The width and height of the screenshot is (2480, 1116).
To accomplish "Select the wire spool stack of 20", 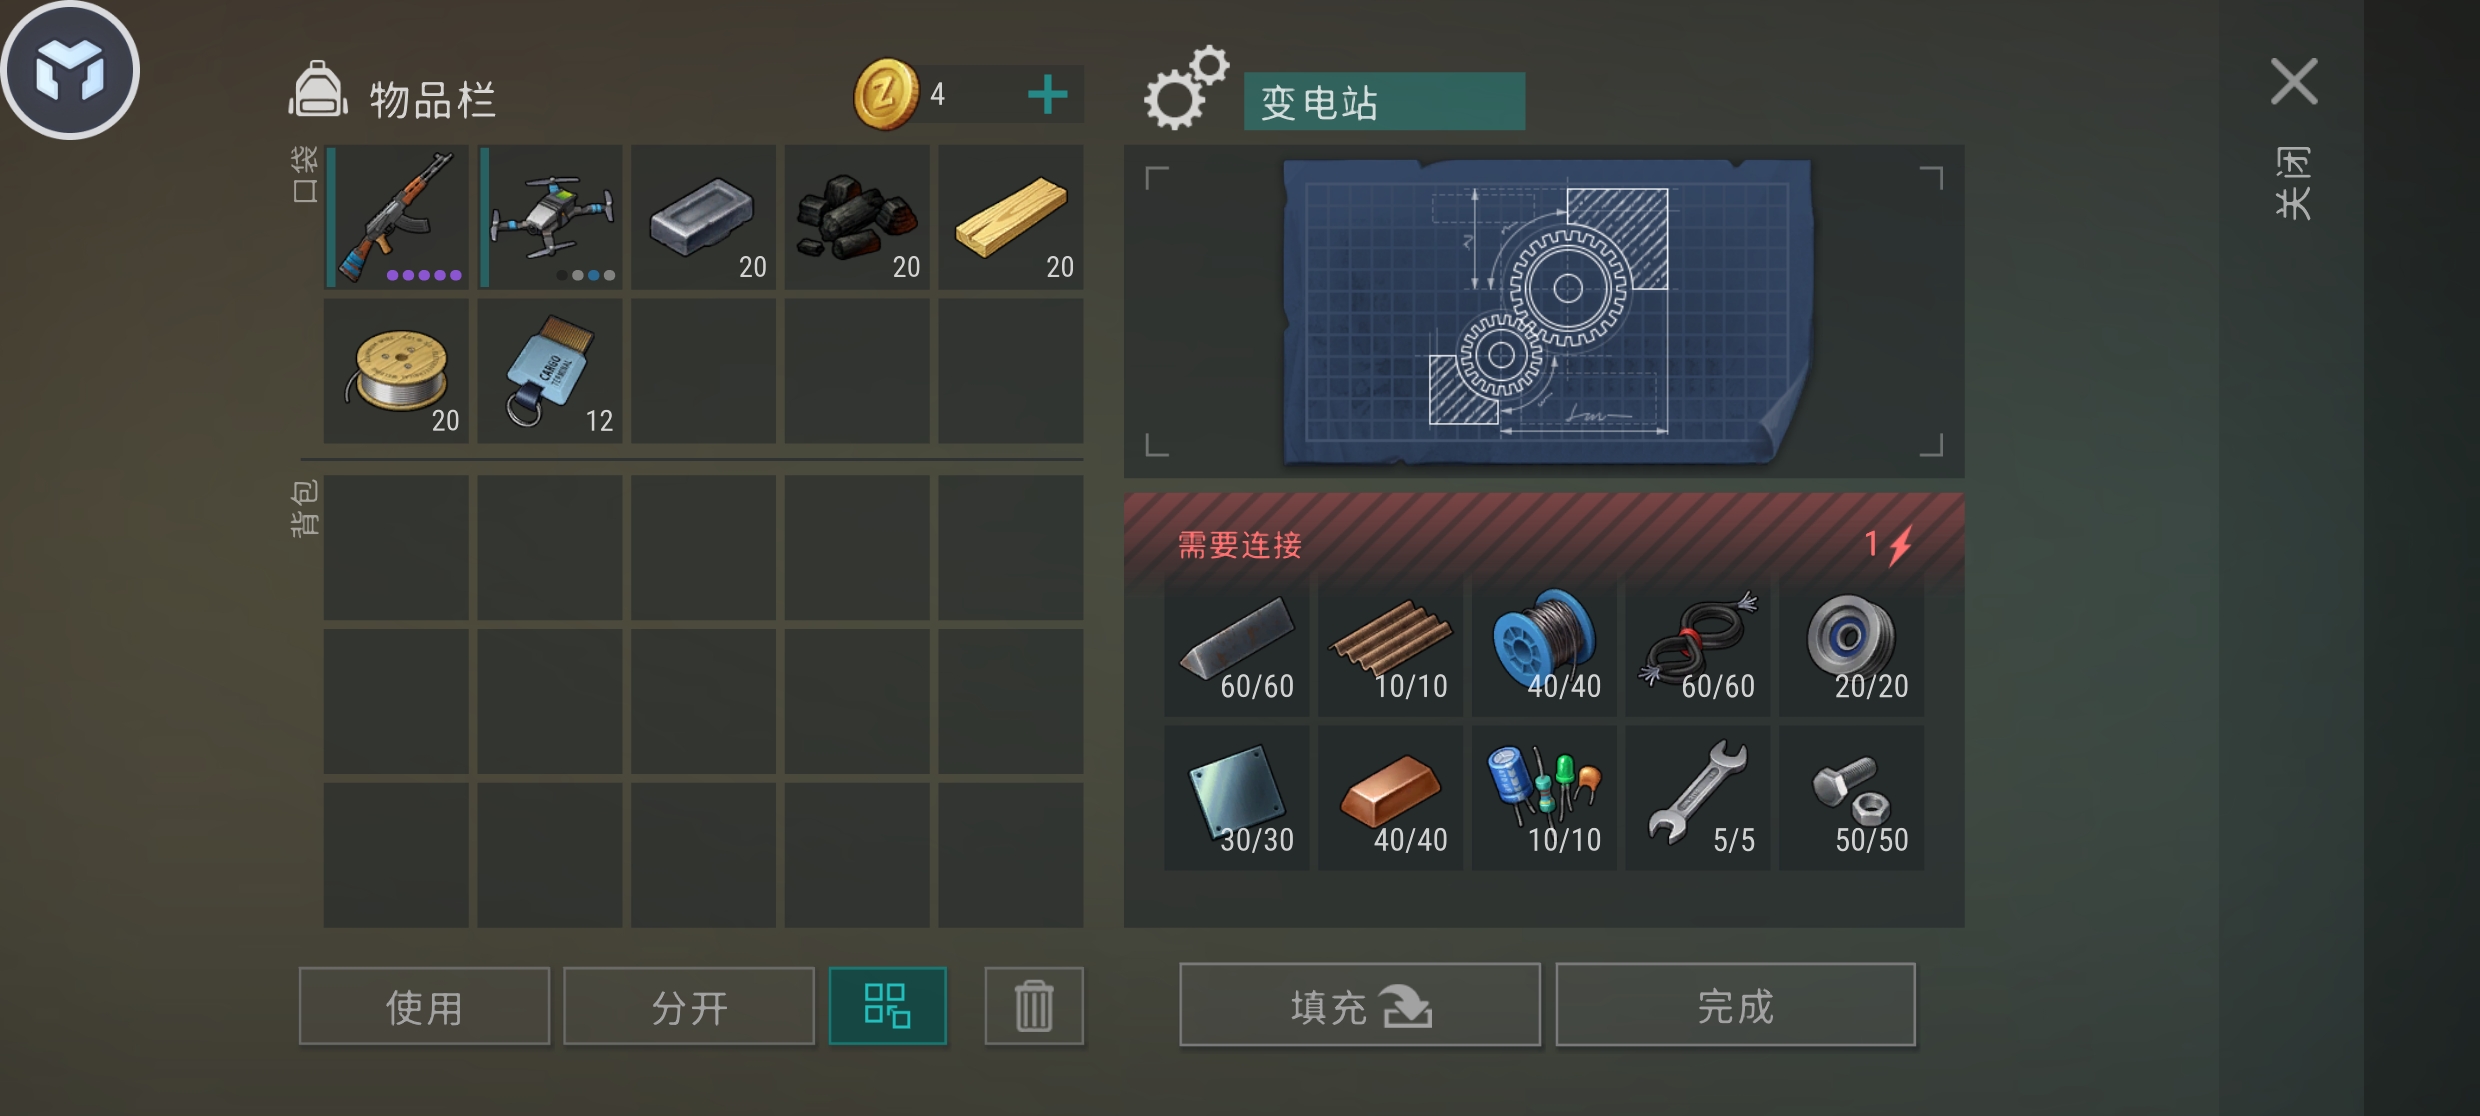I will point(397,371).
